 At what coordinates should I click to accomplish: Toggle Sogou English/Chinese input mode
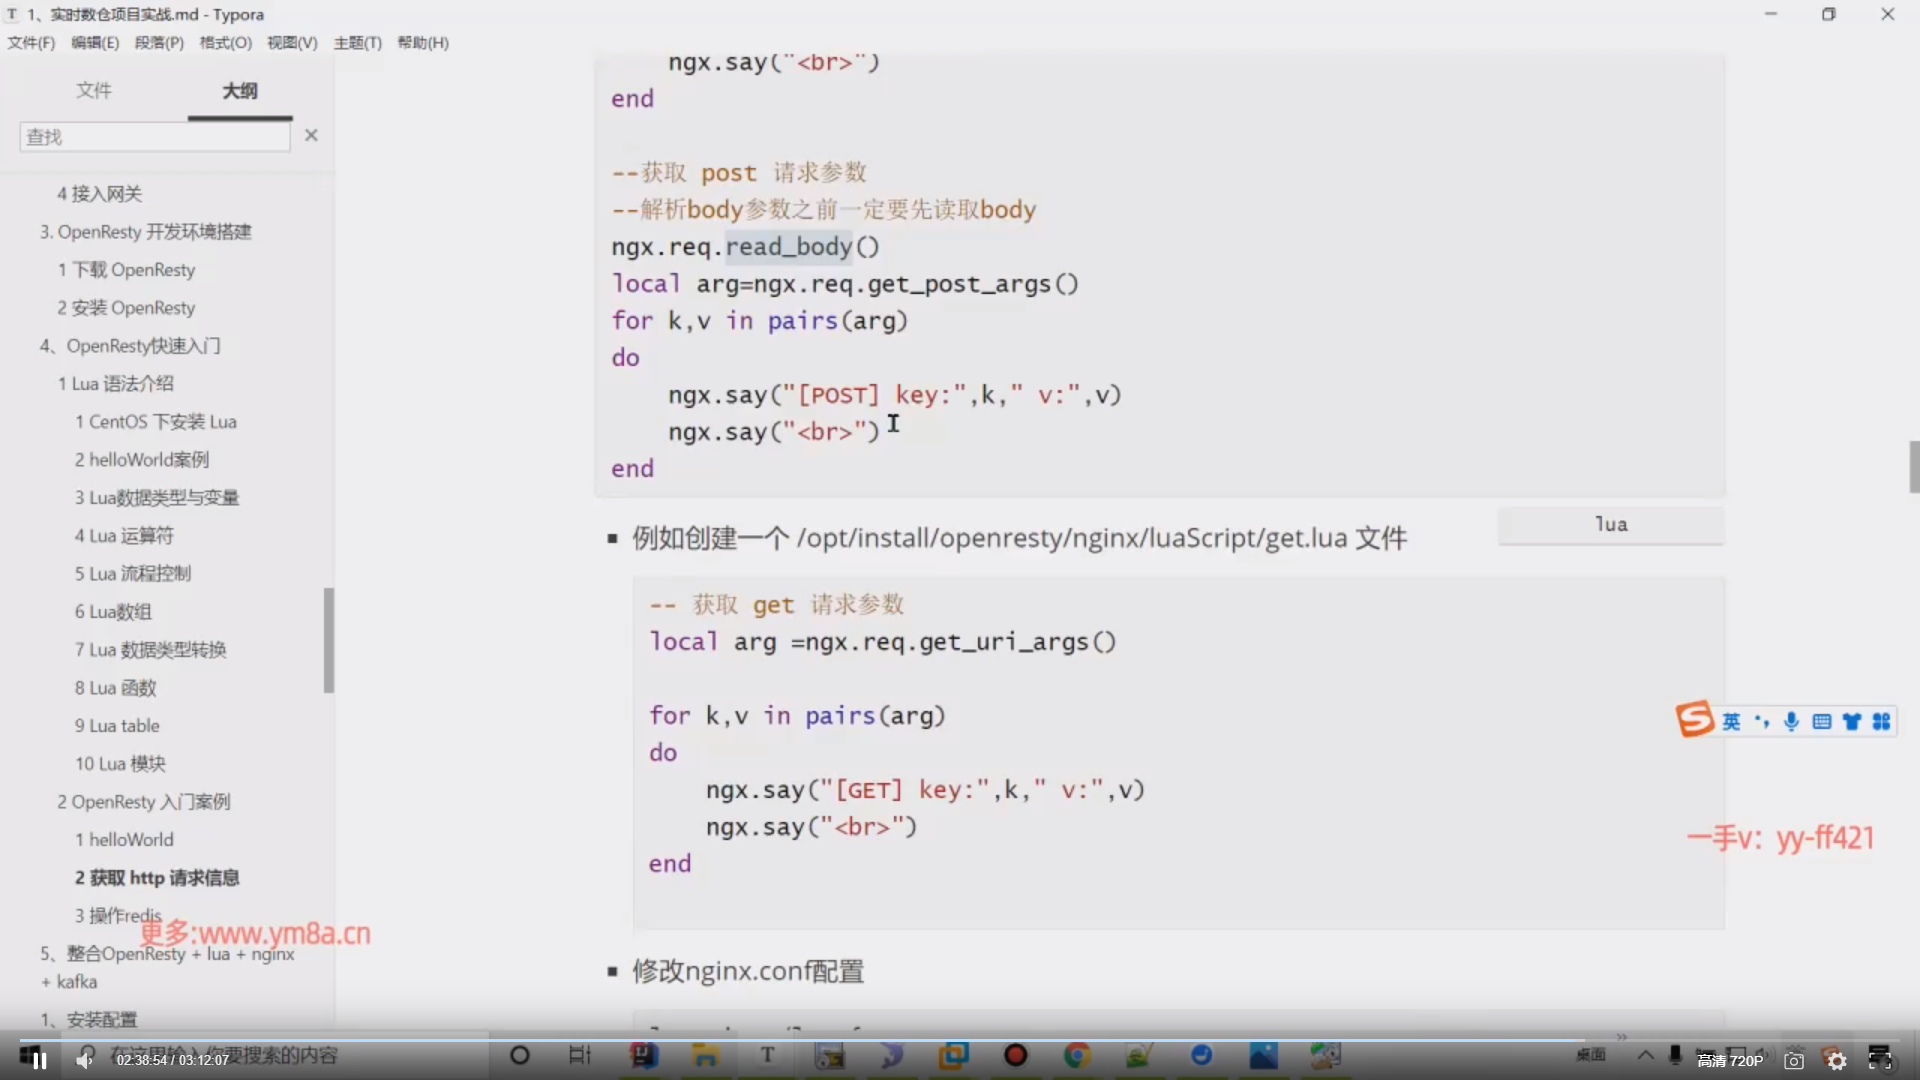click(x=1731, y=721)
